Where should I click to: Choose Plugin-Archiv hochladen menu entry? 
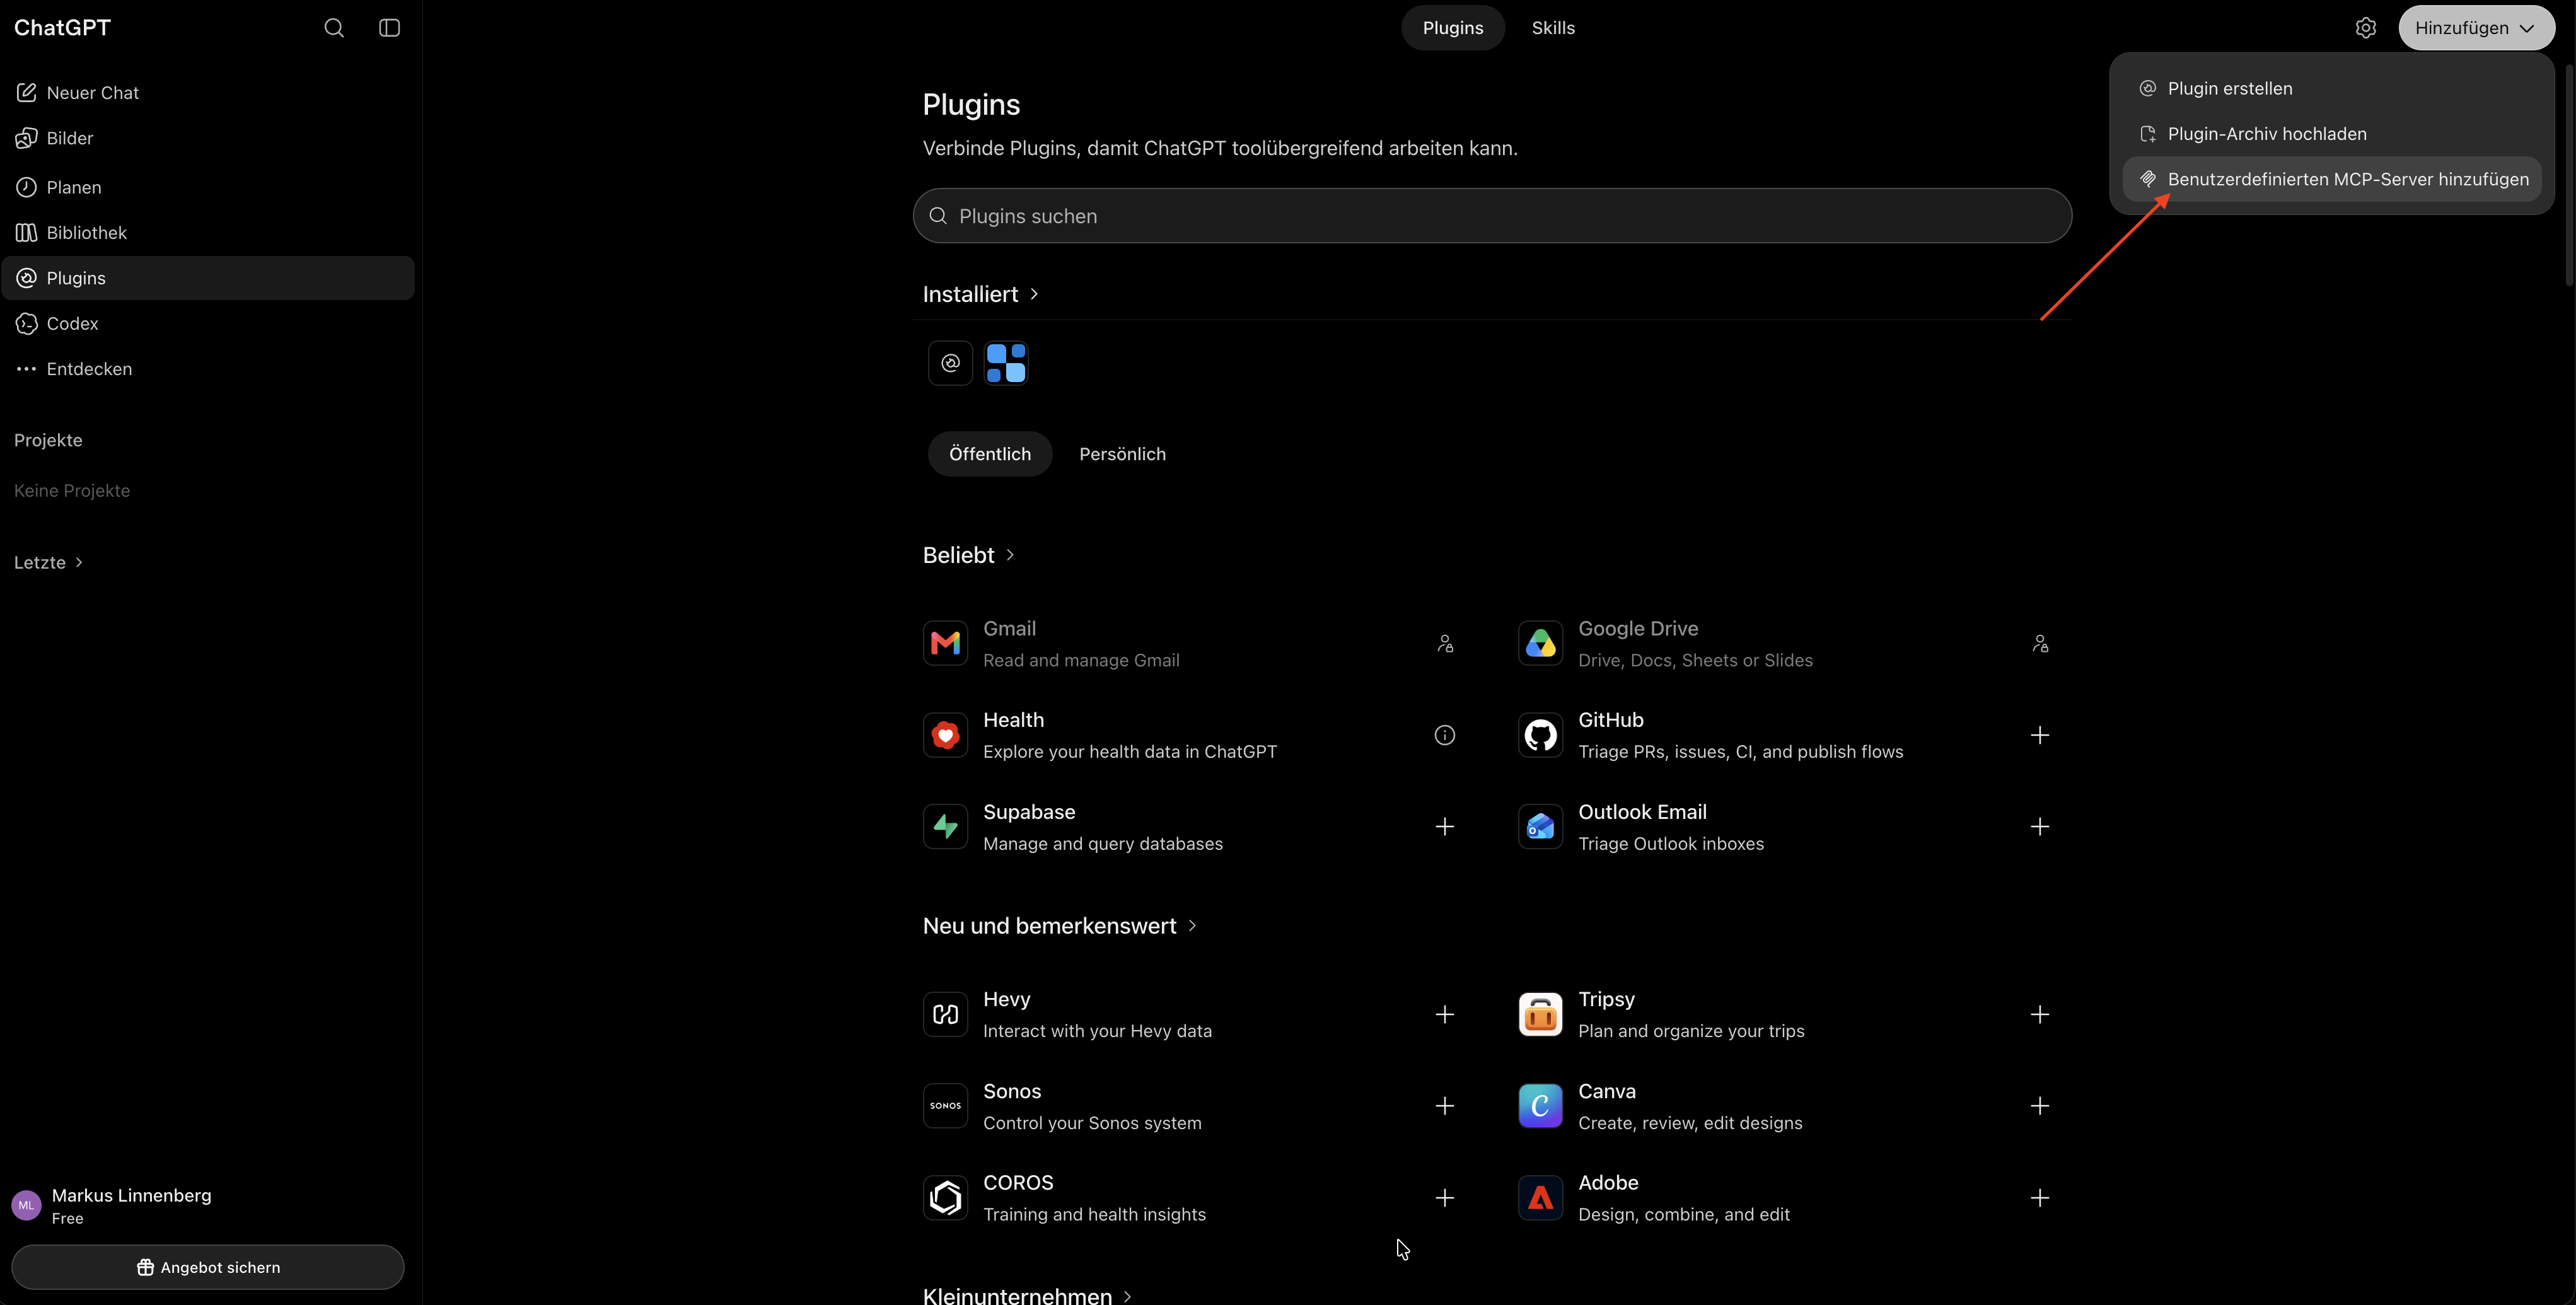coord(2331,134)
